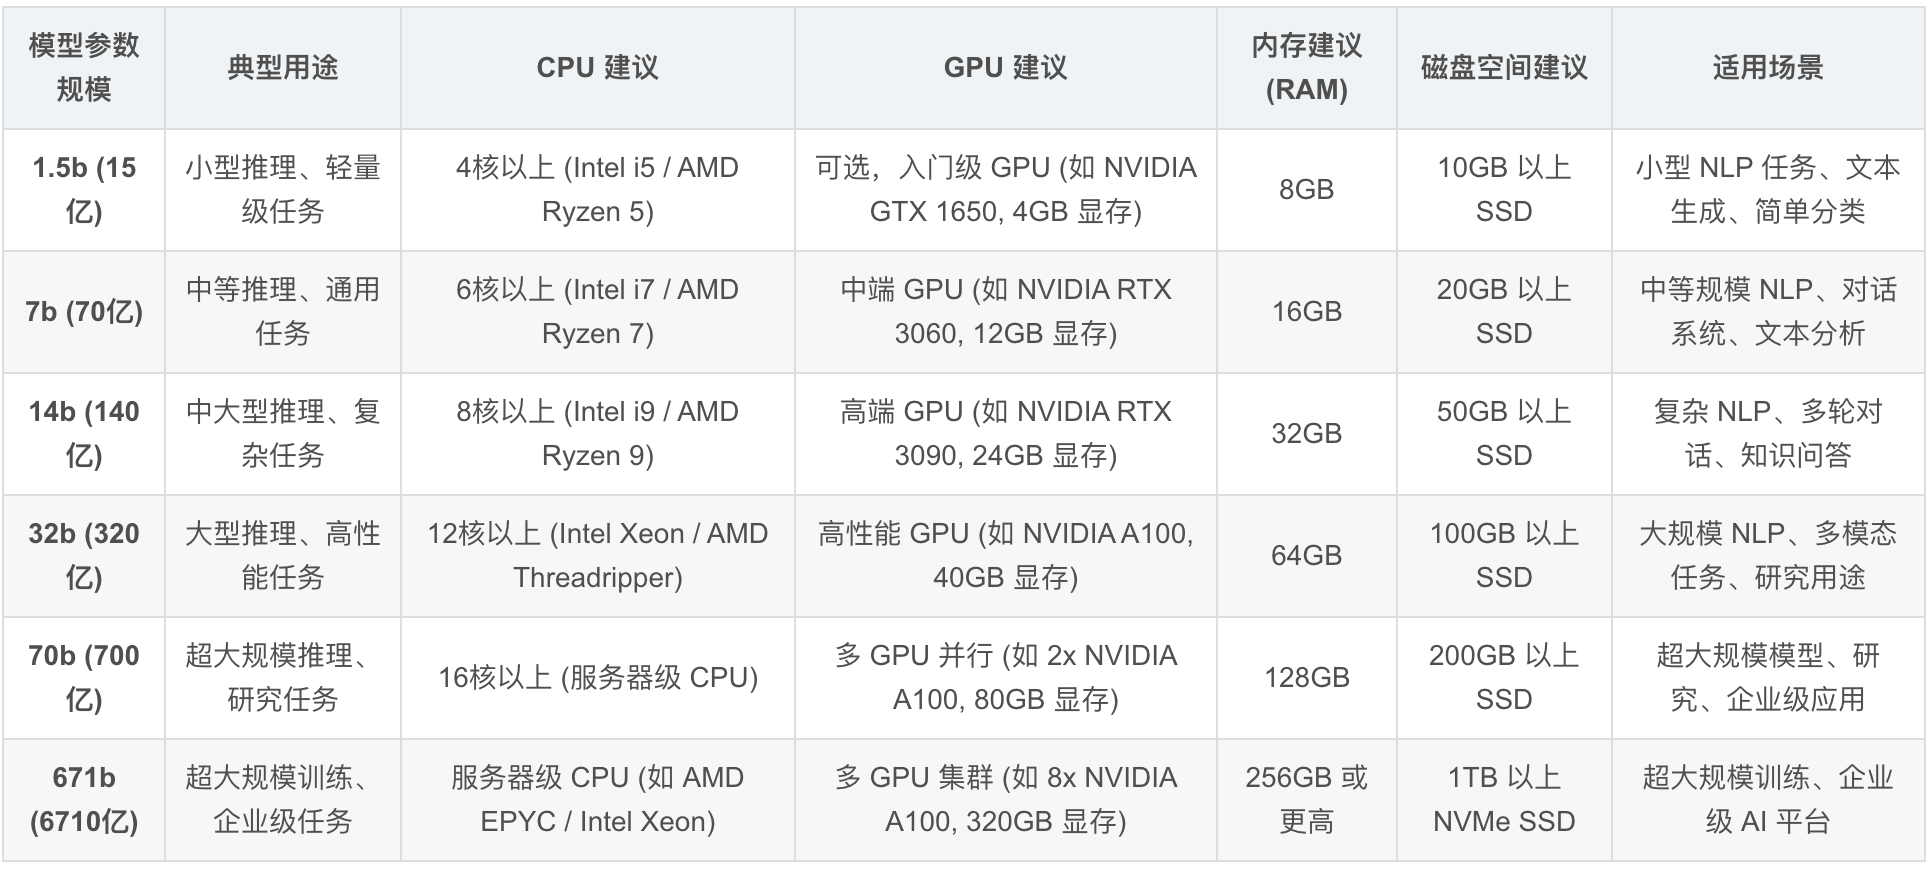The image size is (1930, 870).
Task: Click the 100GB 以上 SSD disk cell
Action: tap(1503, 555)
